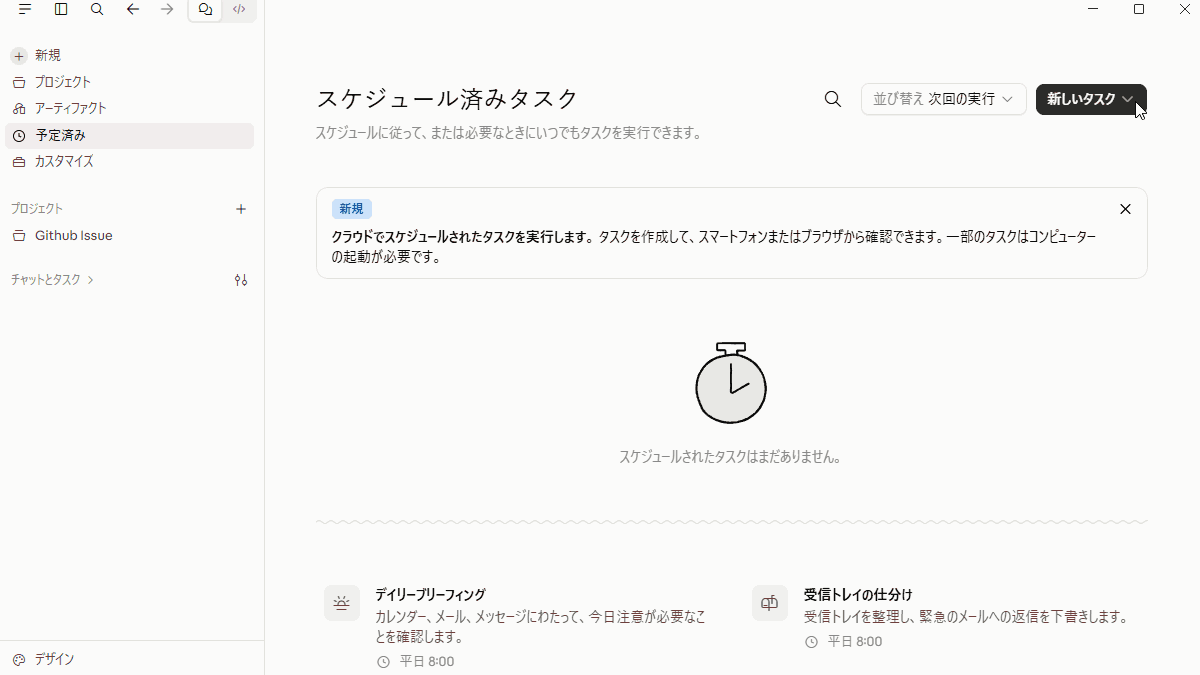Image resolution: width=1200 pixels, height=675 pixels.
Task: Open カスタマイズ in the sidebar
Action: click(x=132, y=161)
